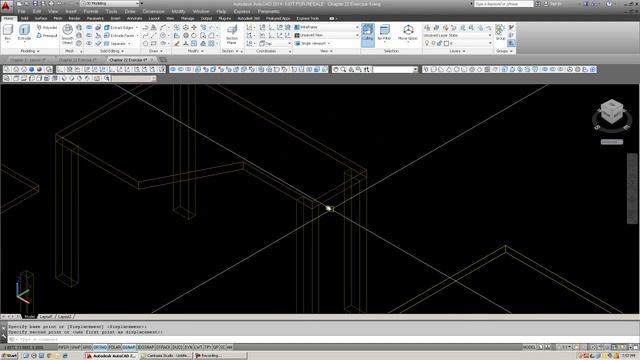Choose the Polysolid tool
This screenshot has width=640, height=360.
point(47,27)
